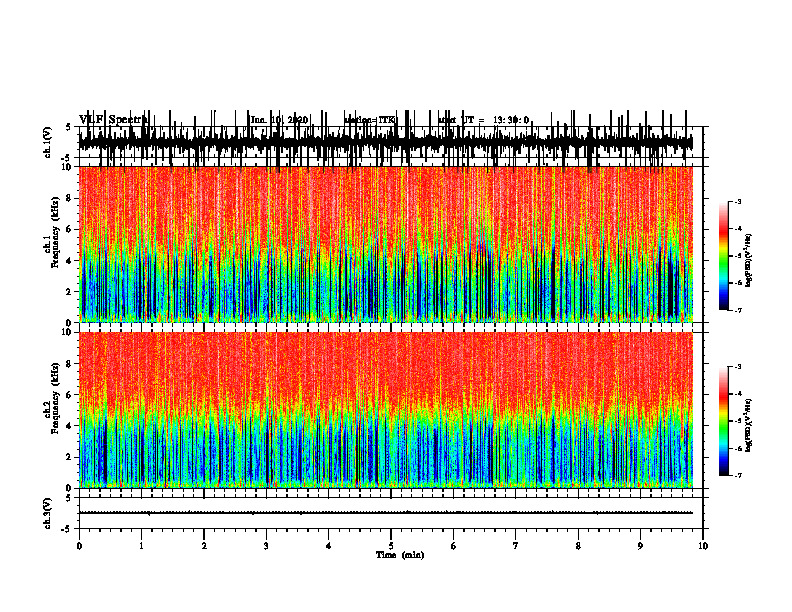Image resolution: width=792 pixels, height=612 pixels.
Task: Click the "VLF Spectra" title text
Action: (113, 120)
